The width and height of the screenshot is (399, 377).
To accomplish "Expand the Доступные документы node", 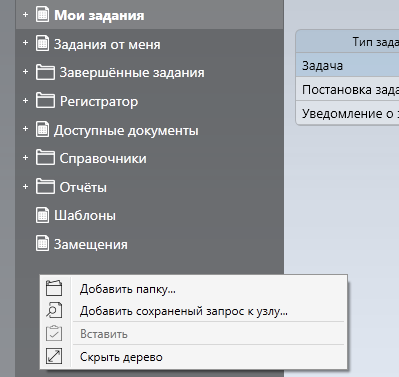I will [x=25, y=129].
